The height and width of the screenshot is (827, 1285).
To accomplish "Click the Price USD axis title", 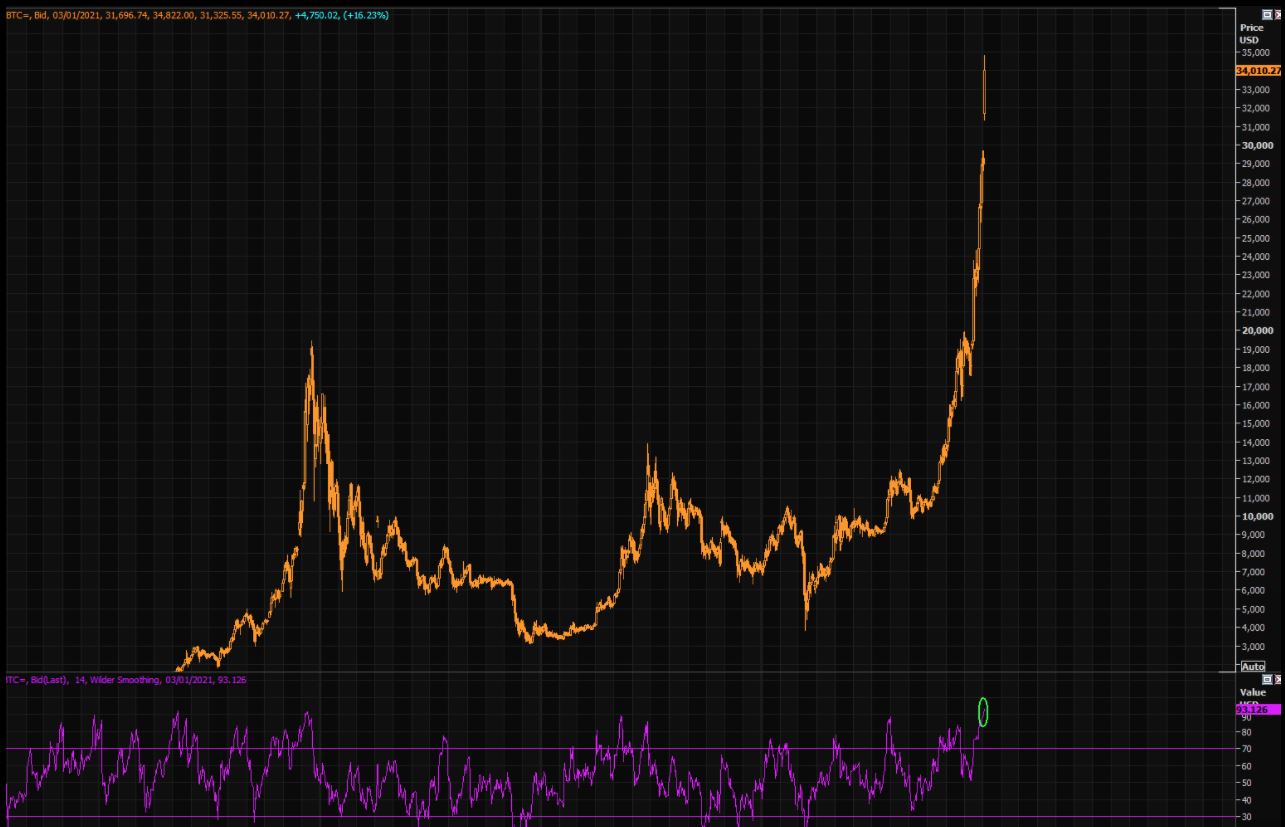I will [1251, 34].
